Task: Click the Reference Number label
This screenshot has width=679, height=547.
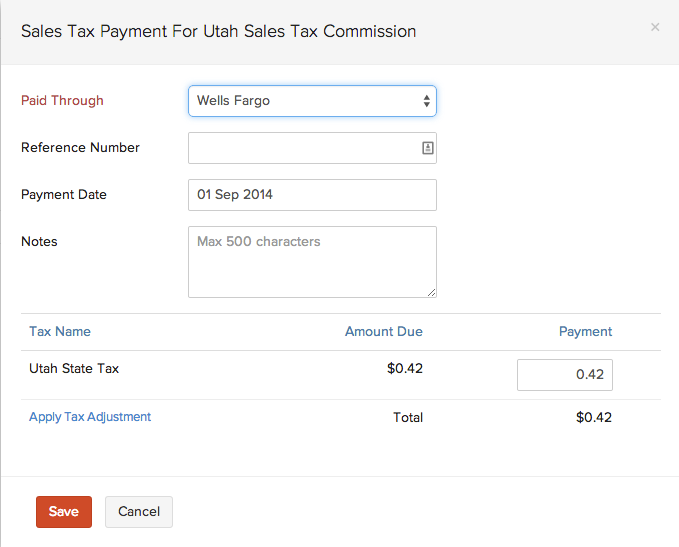Action: click(80, 148)
